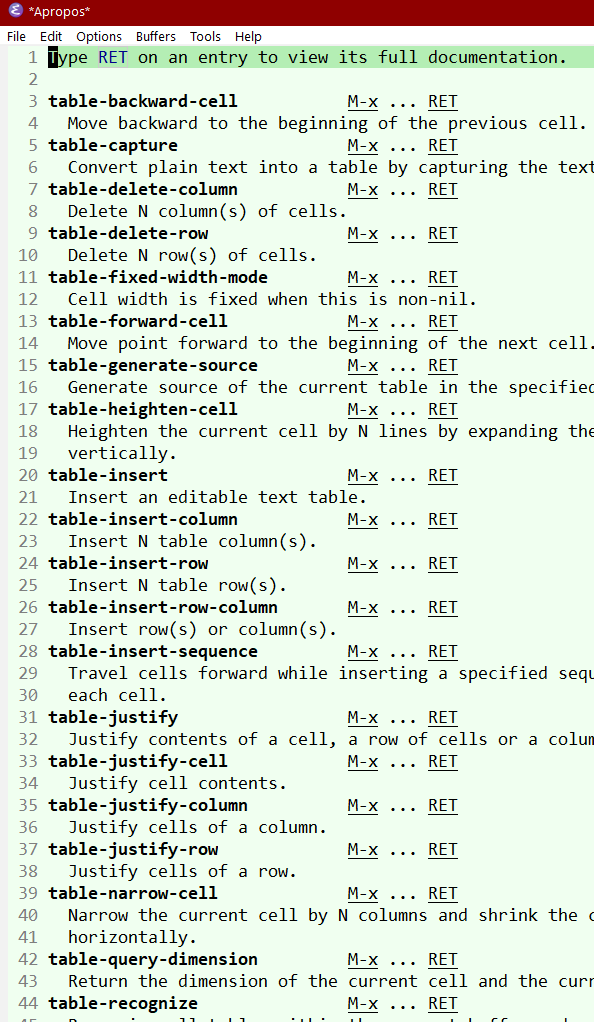Open the Buffers menu
Viewport: 594px width, 1022px height.
coord(155,36)
